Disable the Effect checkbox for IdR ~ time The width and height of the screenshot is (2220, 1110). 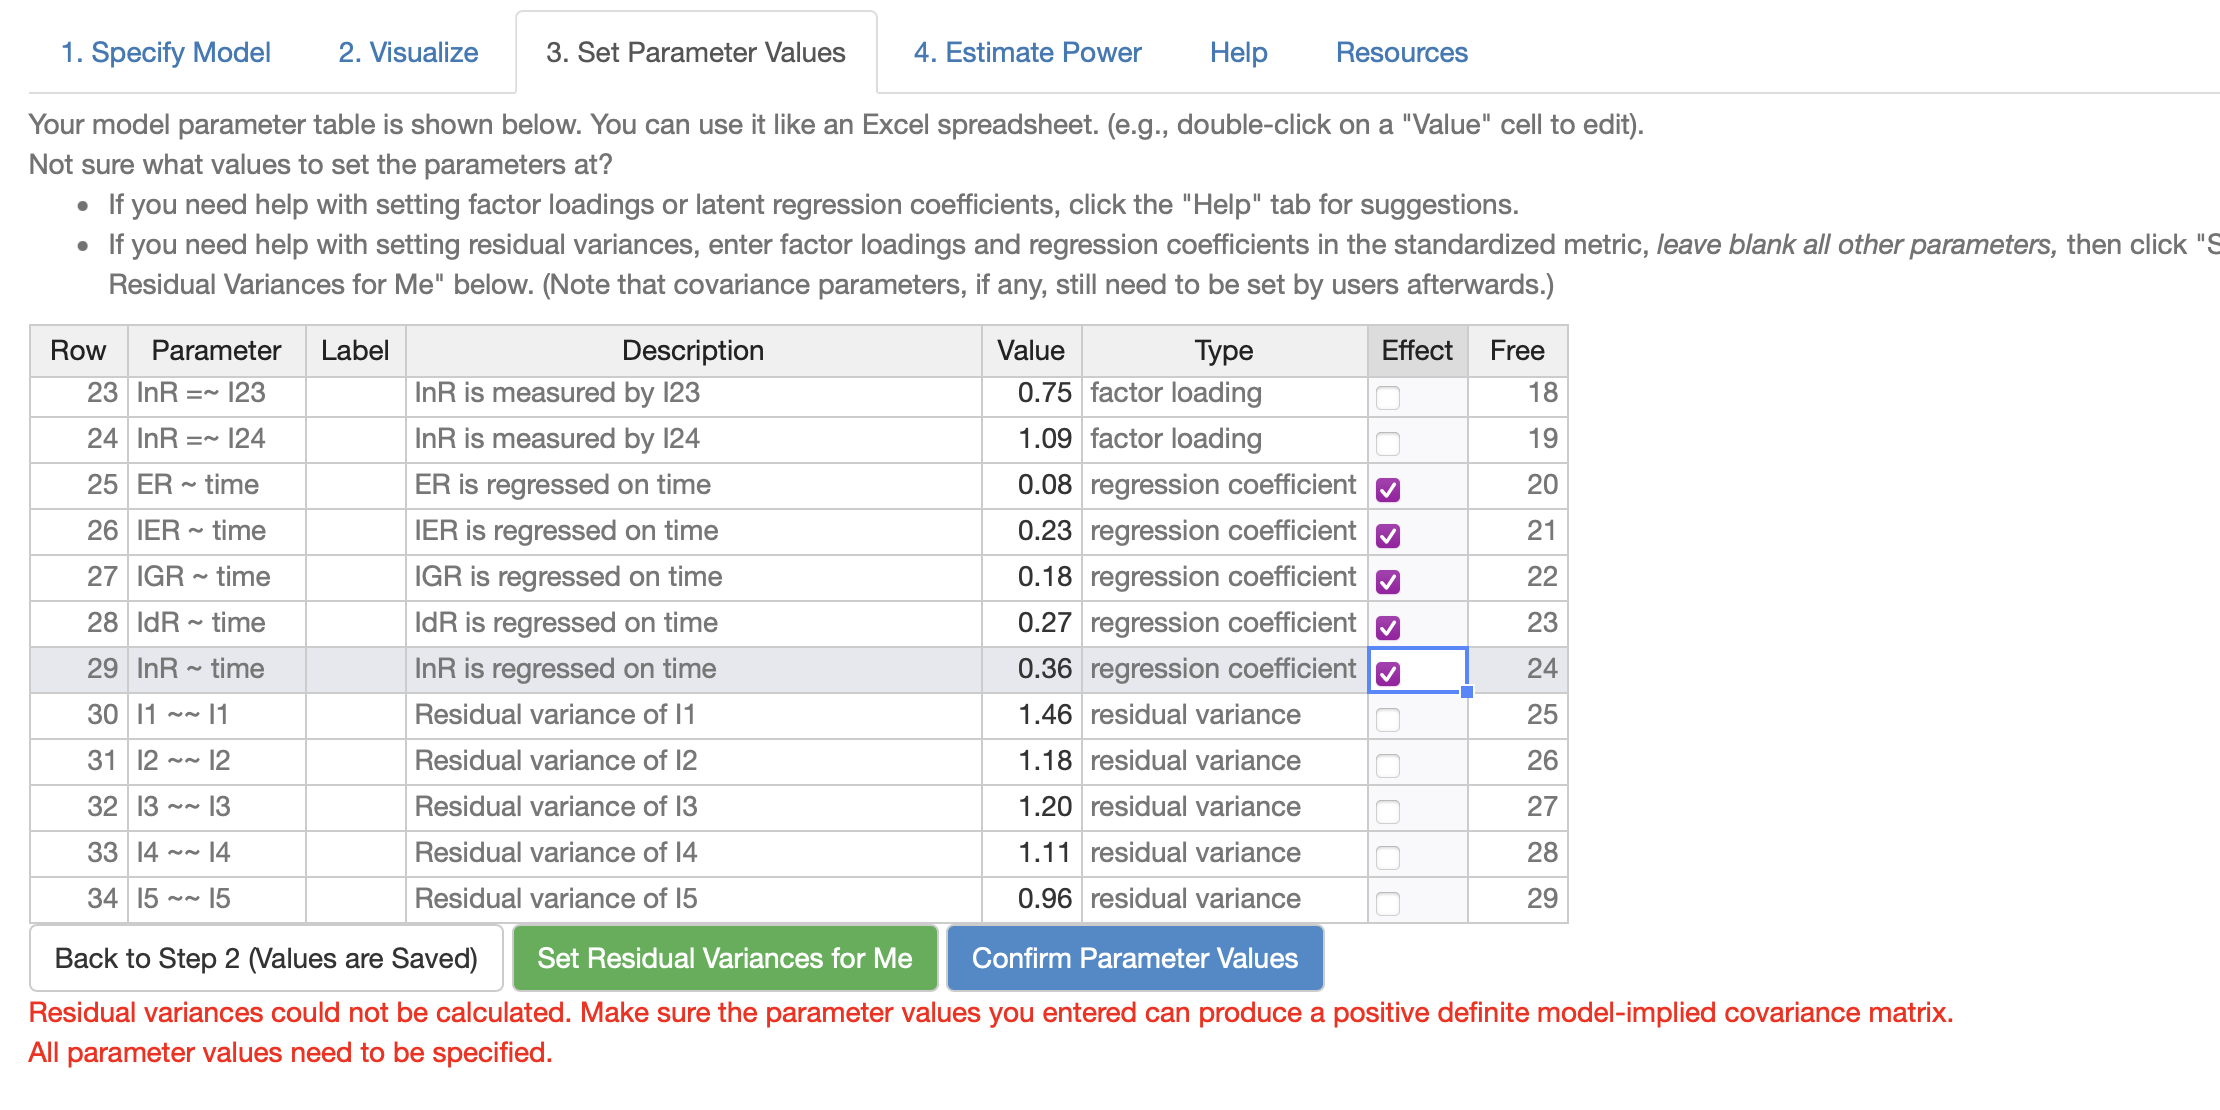pyautogui.click(x=1388, y=627)
